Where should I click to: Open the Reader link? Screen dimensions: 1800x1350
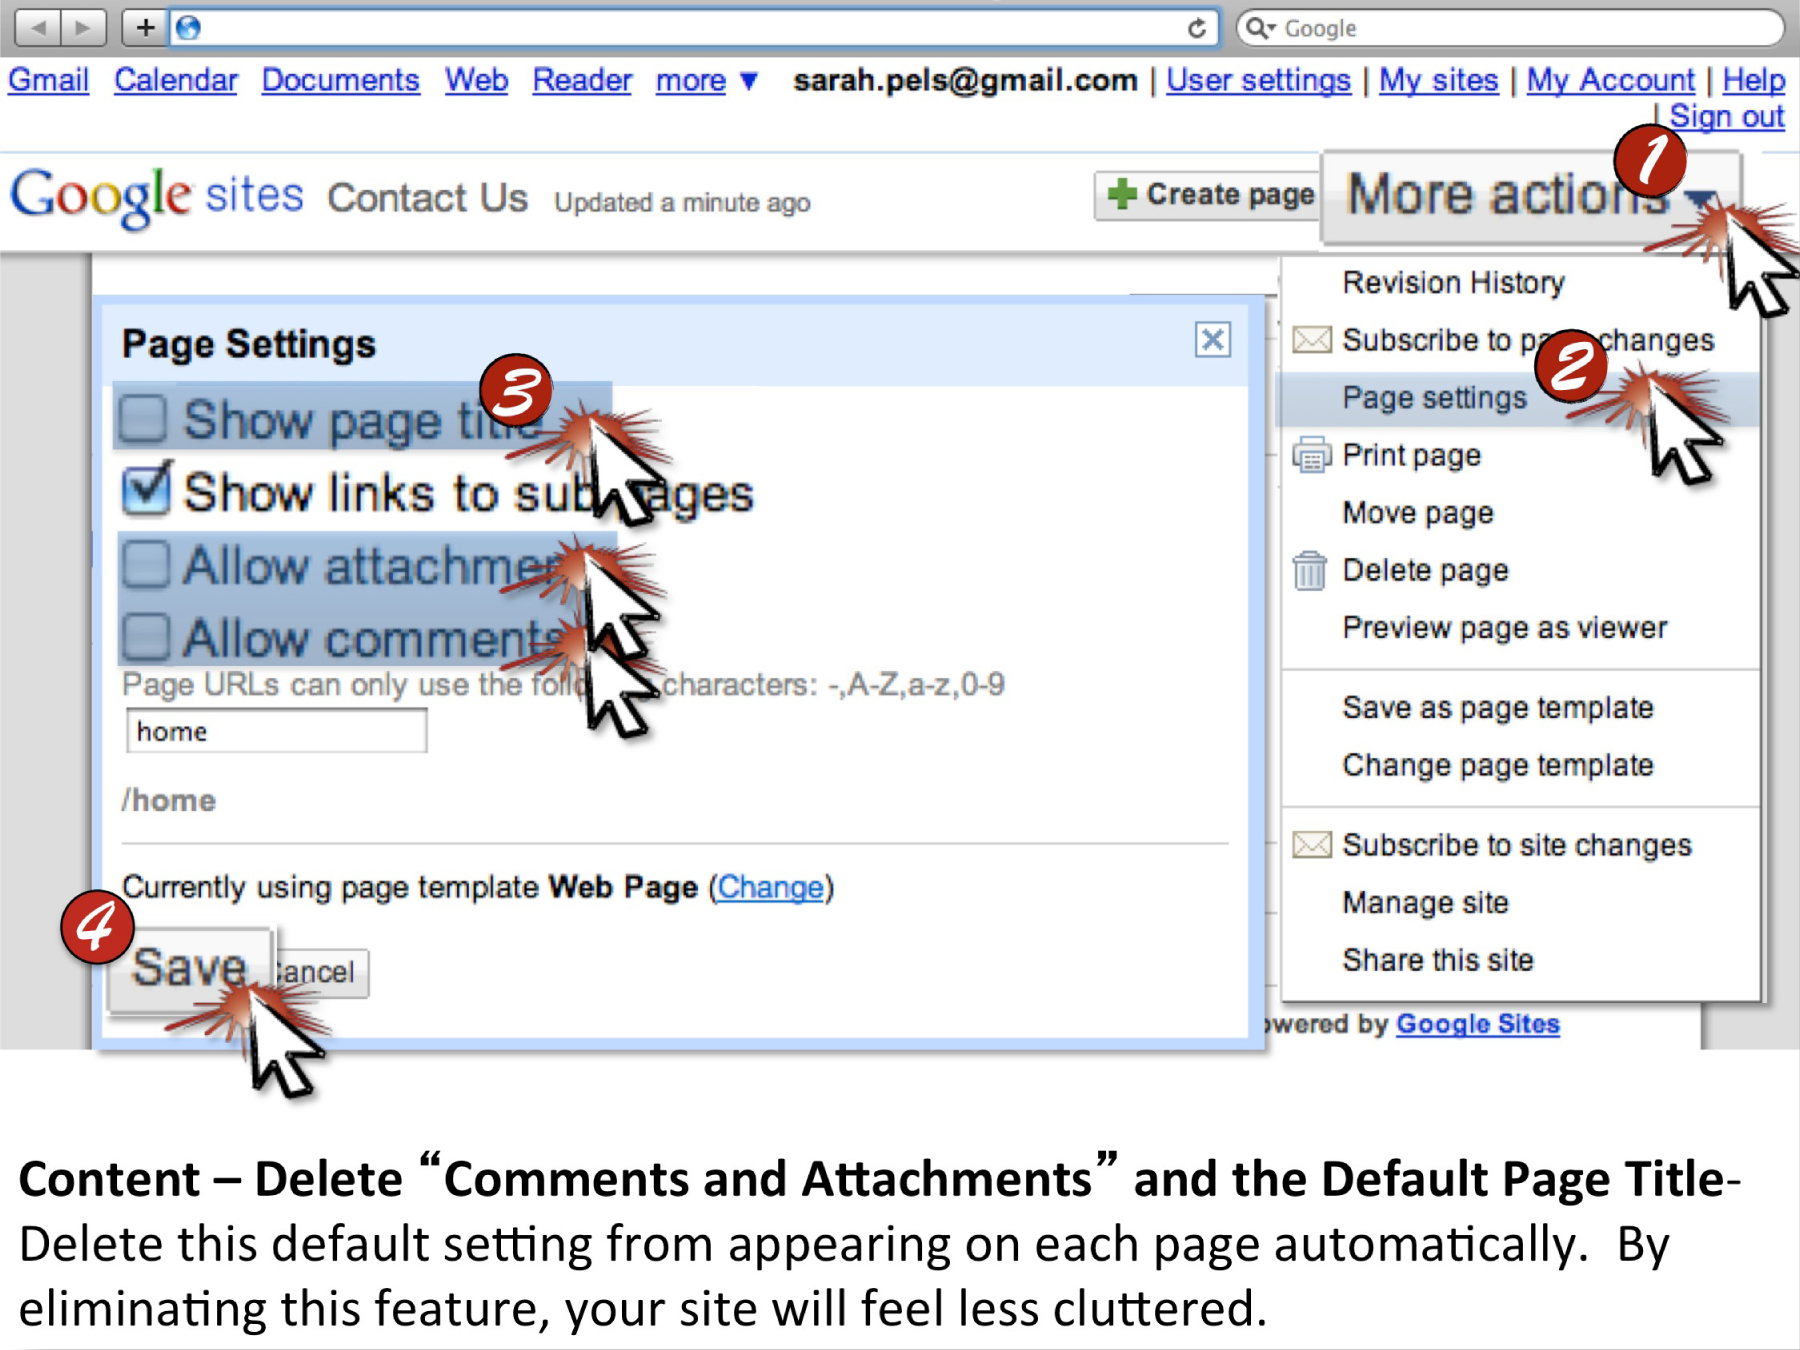tap(582, 80)
